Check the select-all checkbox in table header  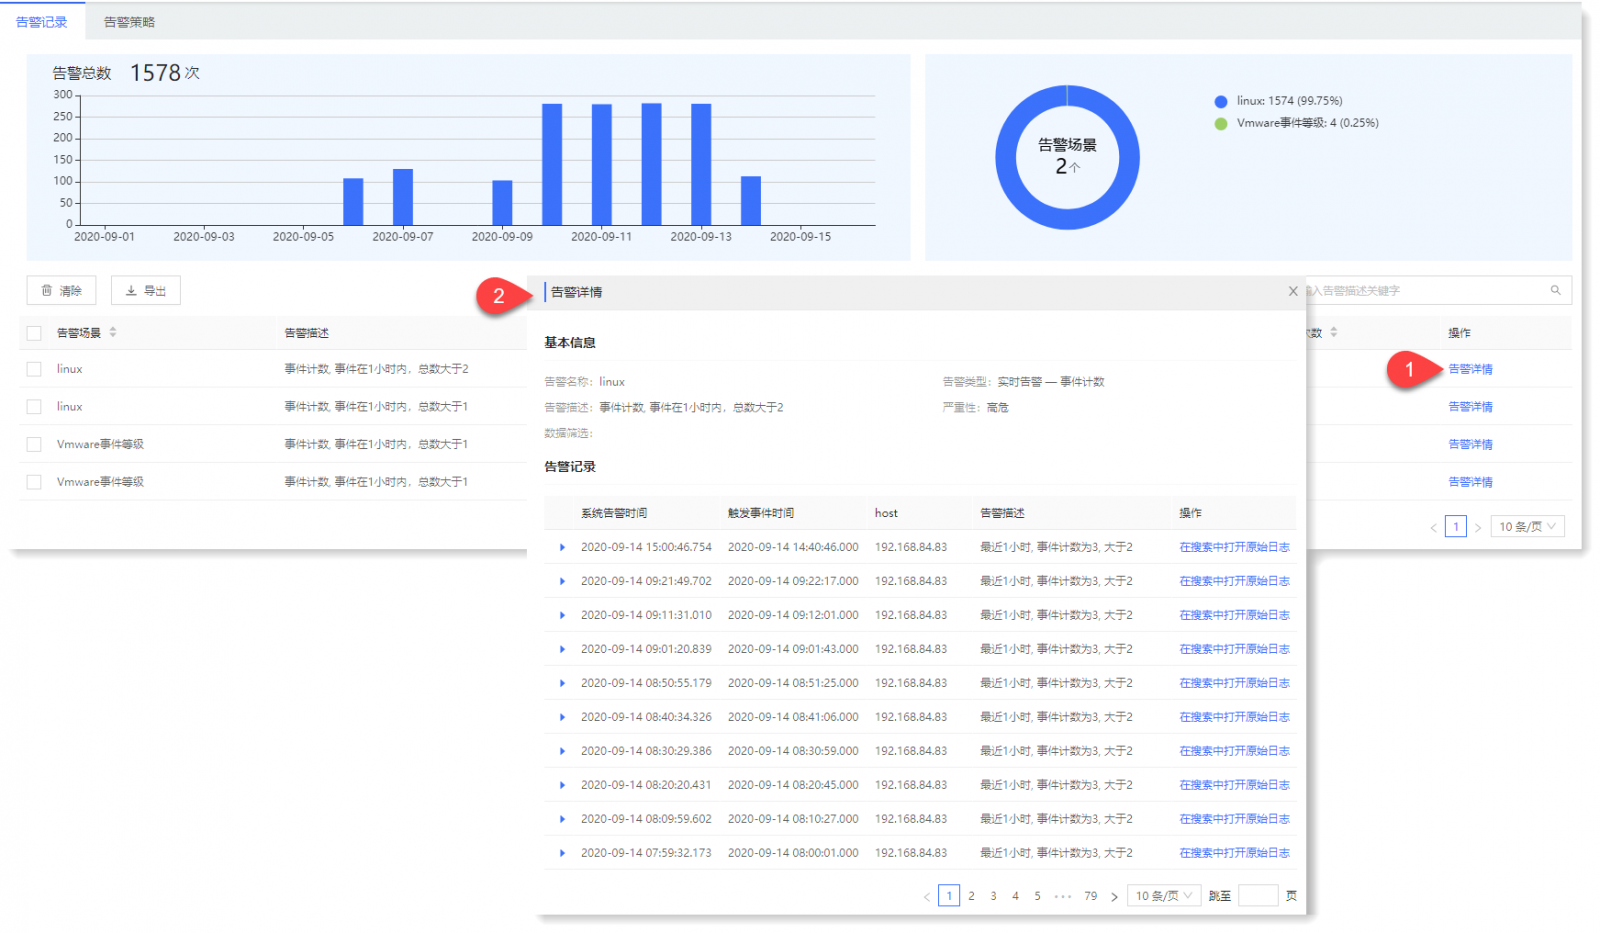tap(34, 333)
